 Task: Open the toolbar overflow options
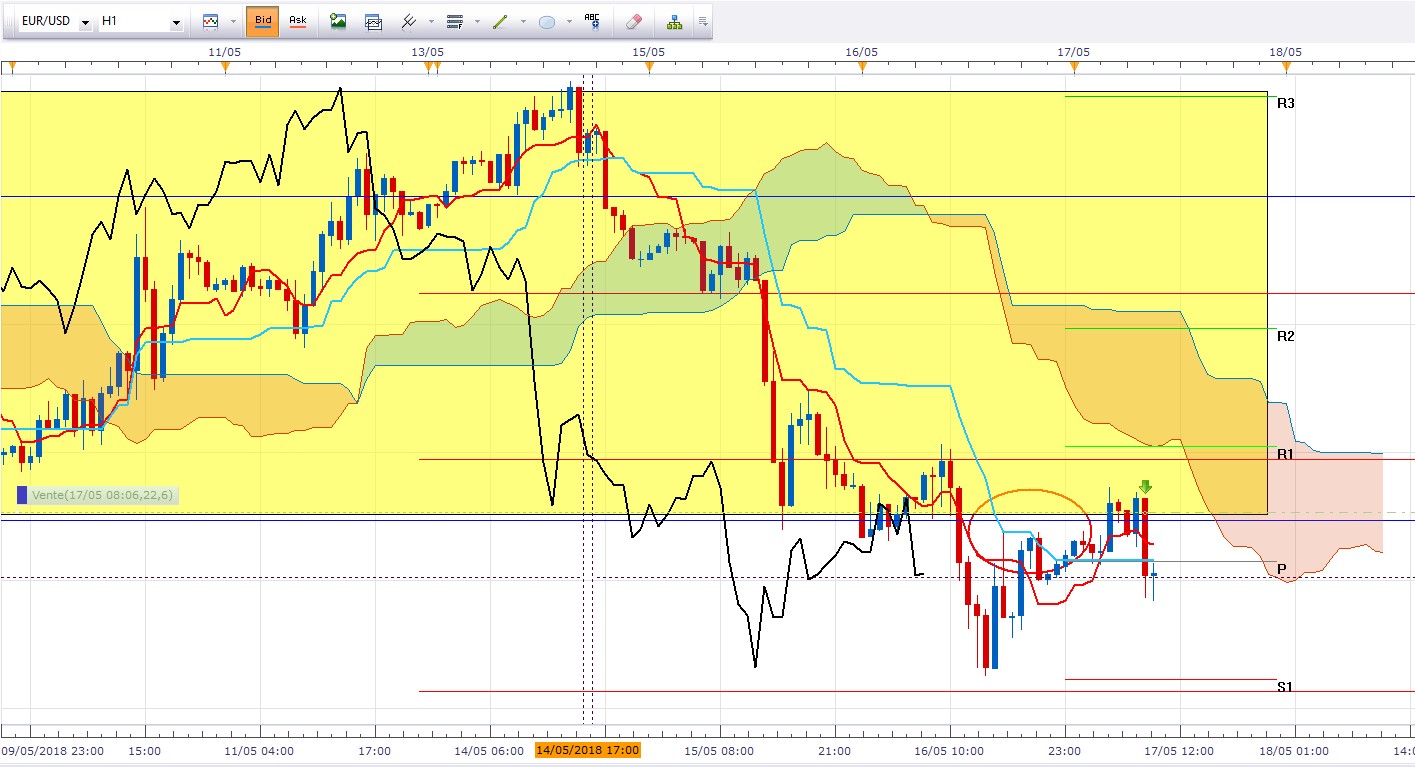pyautogui.click(x=702, y=21)
